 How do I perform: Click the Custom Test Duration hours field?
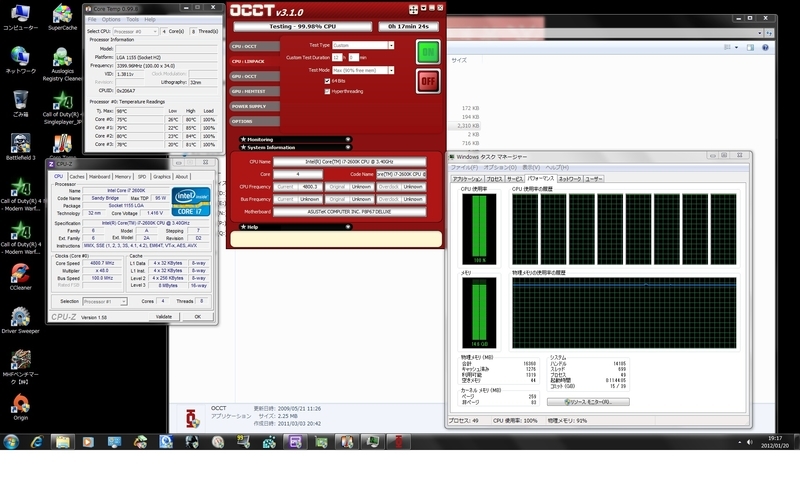coord(337,58)
